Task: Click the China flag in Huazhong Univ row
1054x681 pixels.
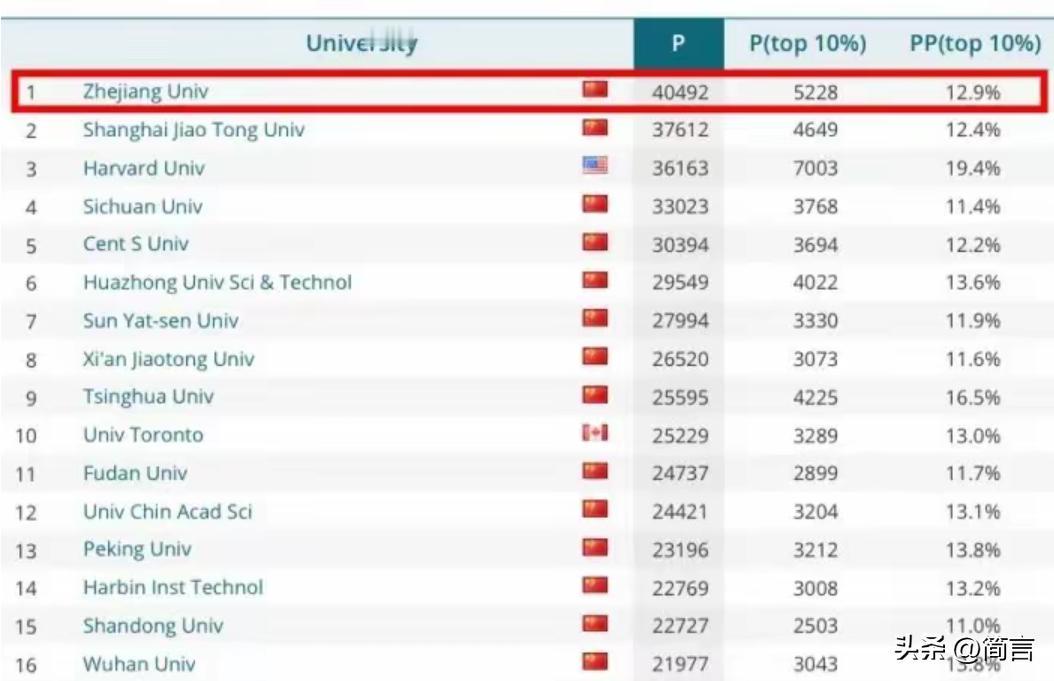Action: 595,280
